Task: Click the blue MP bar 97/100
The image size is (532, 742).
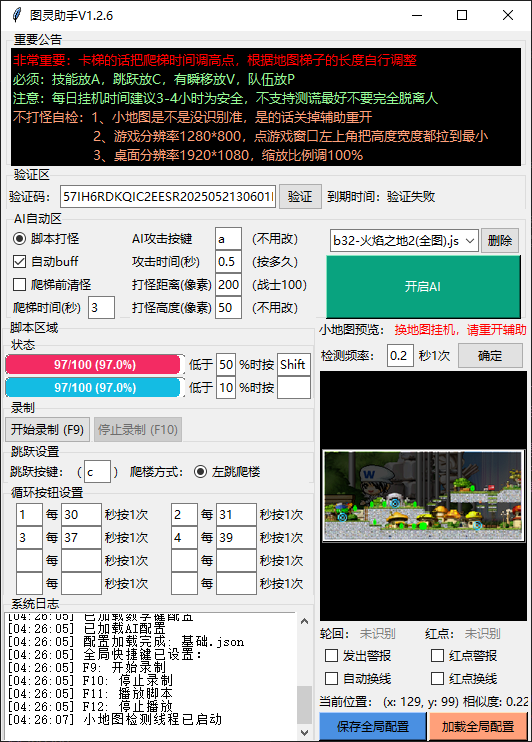Action: click(x=94, y=387)
